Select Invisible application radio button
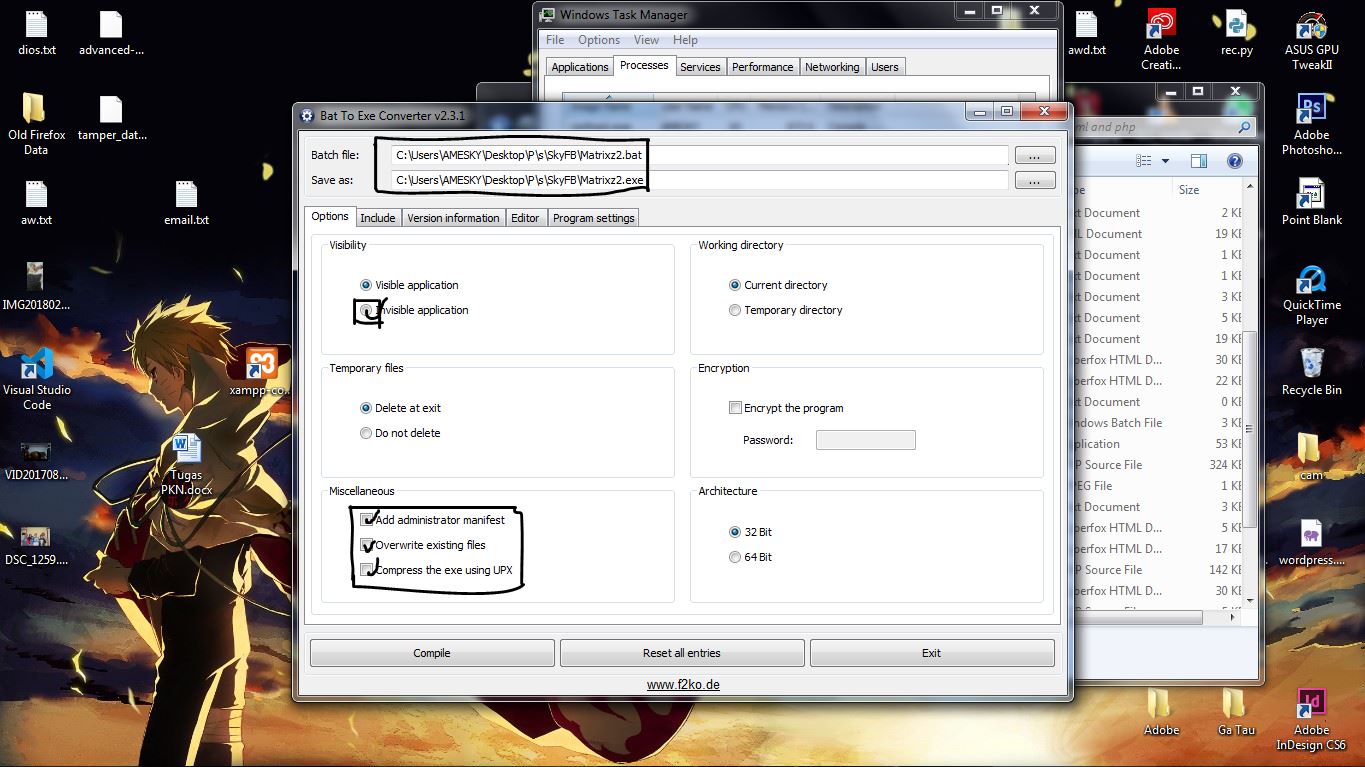This screenshot has width=1365, height=767. [366, 310]
